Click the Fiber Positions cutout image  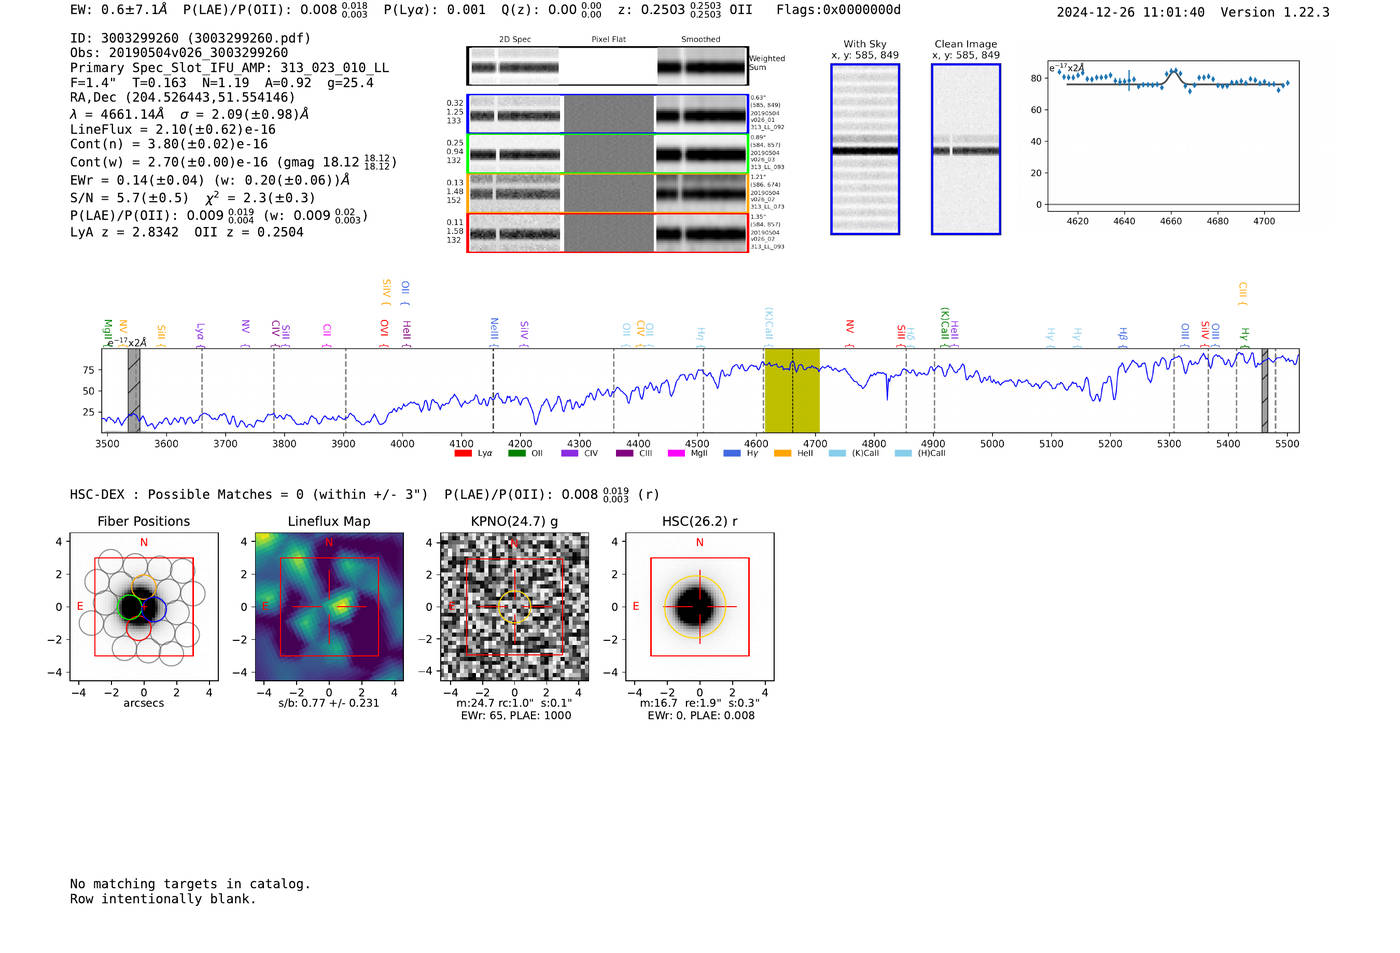click(144, 606)
